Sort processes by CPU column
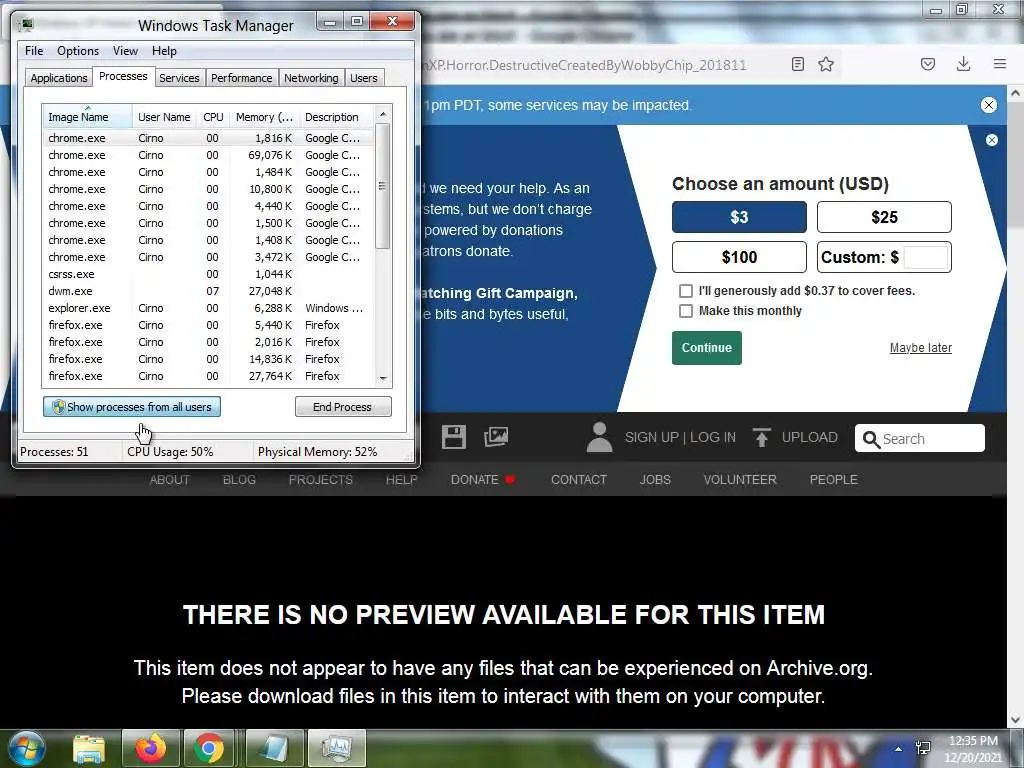The height and width of the screenshot is (768, 1024). tap(213, 117)
